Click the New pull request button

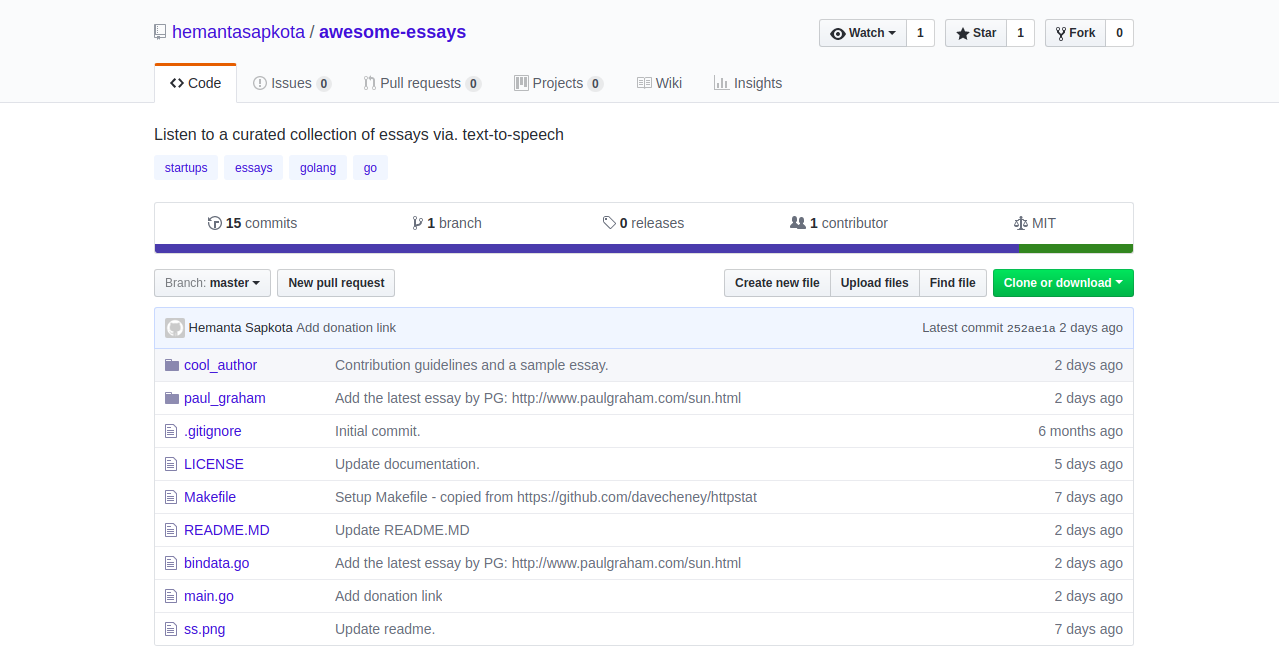tap(336, 283)
